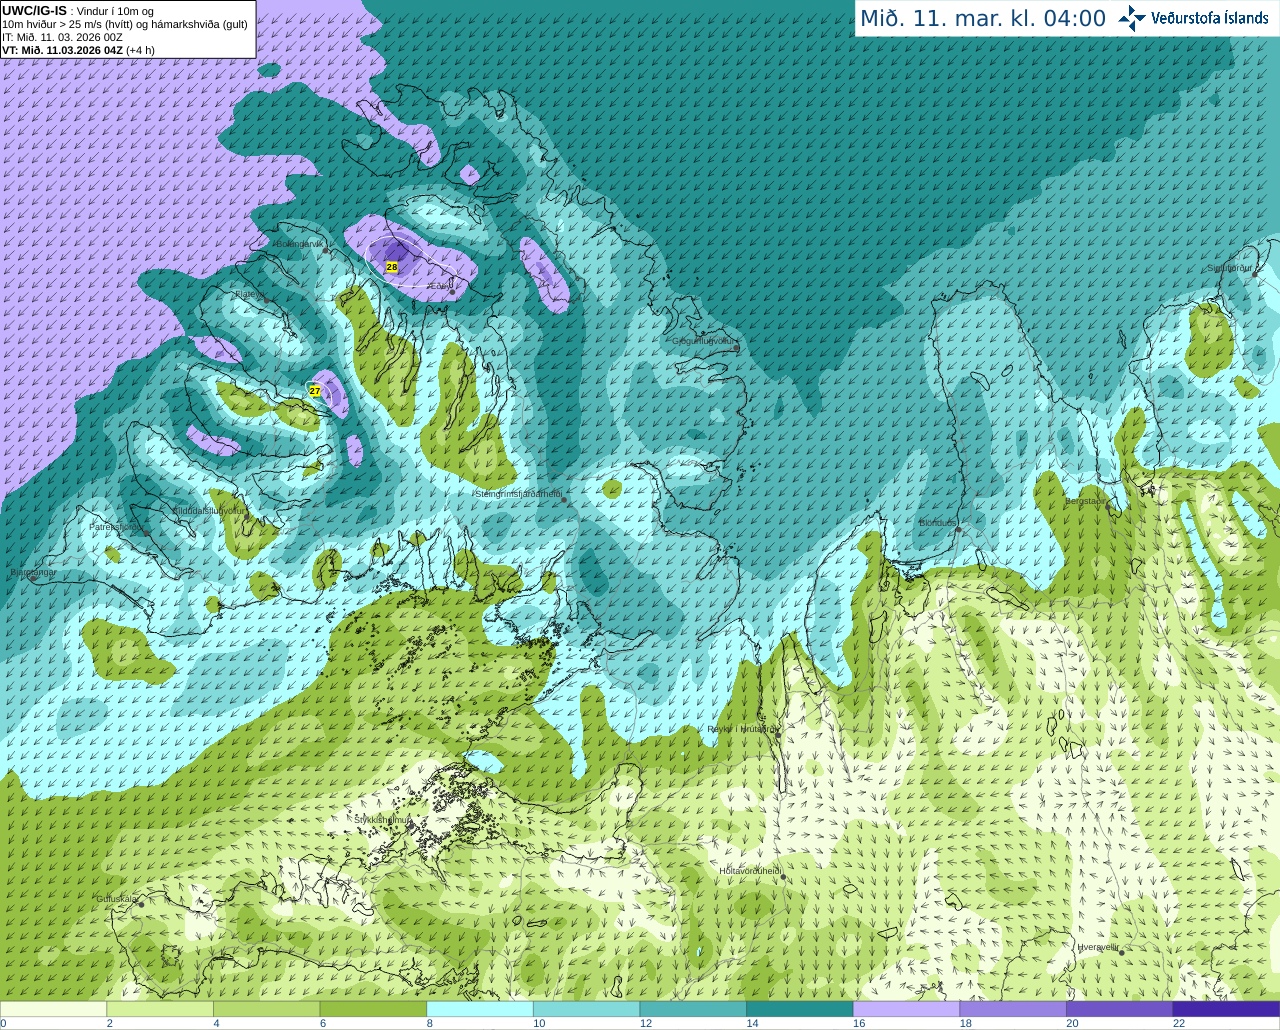Select the 20–22 m/s dark purple legend swatch

(x=1120, y=1009)
